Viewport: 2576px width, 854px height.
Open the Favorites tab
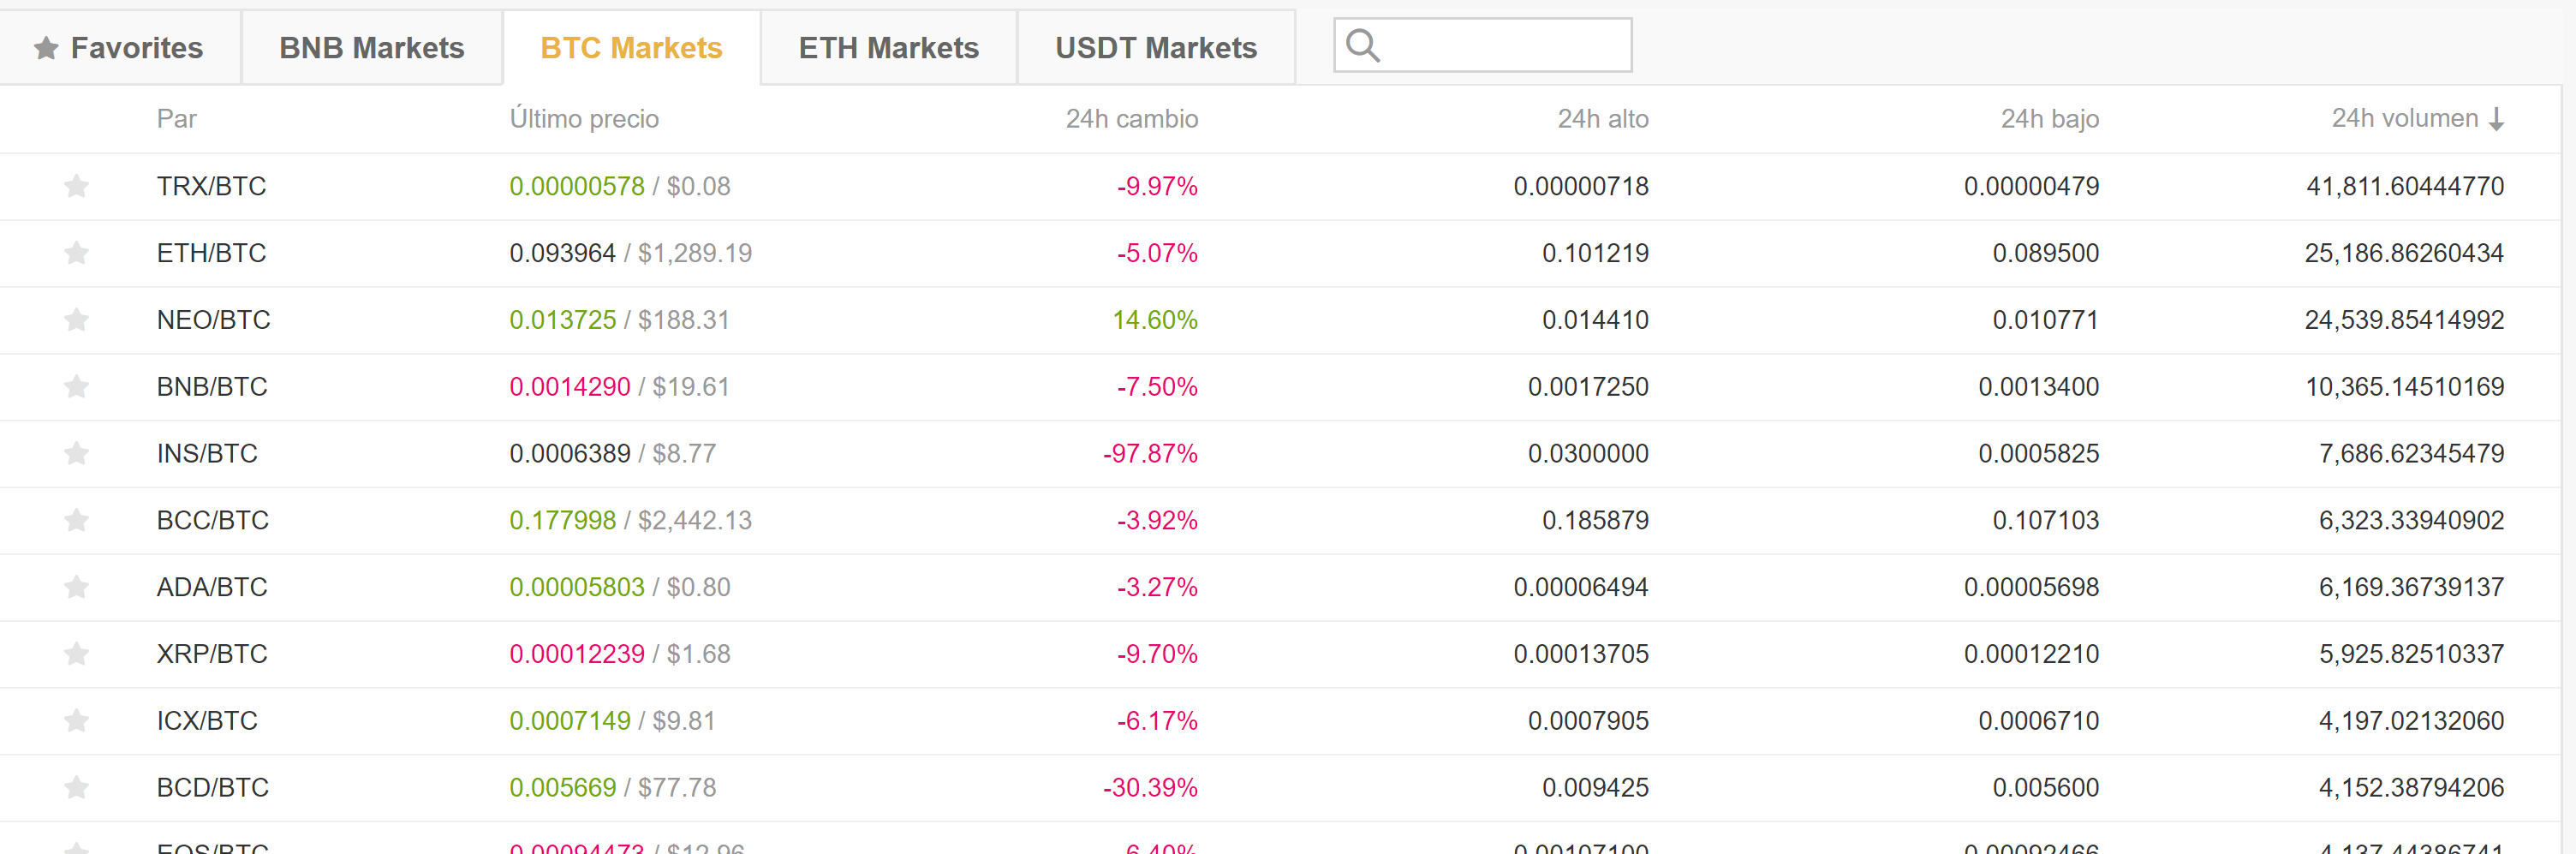click(119, 48)
